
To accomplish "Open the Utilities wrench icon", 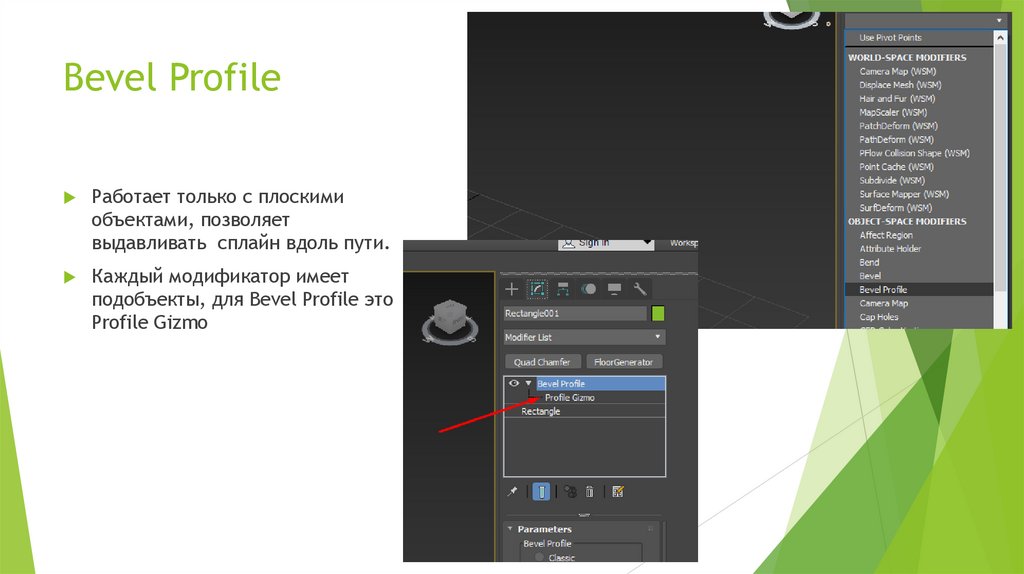I will pos(640,289).
